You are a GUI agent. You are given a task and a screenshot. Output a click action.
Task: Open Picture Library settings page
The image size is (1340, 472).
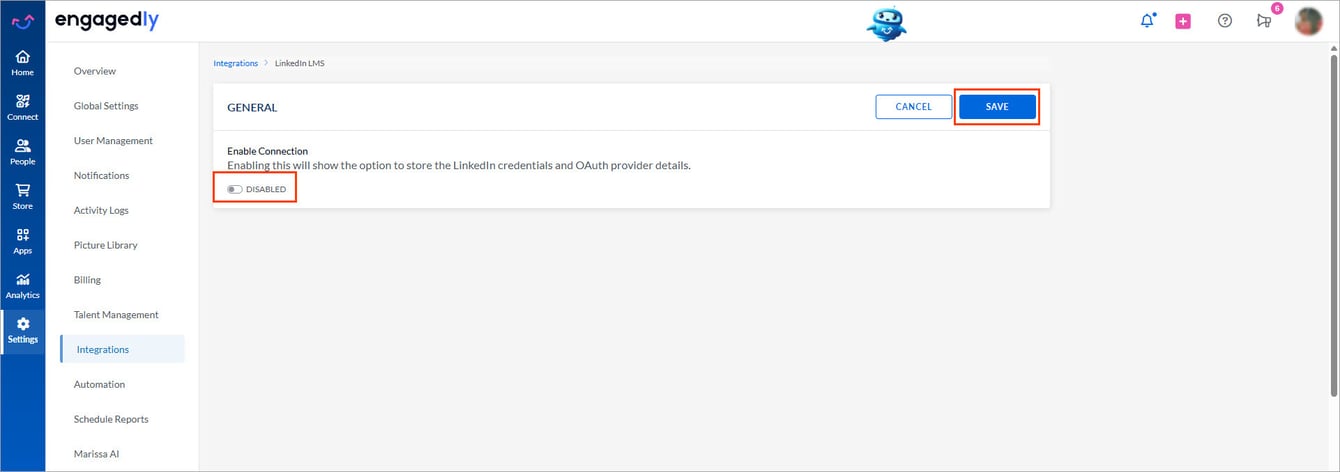(x=106, y=245)
